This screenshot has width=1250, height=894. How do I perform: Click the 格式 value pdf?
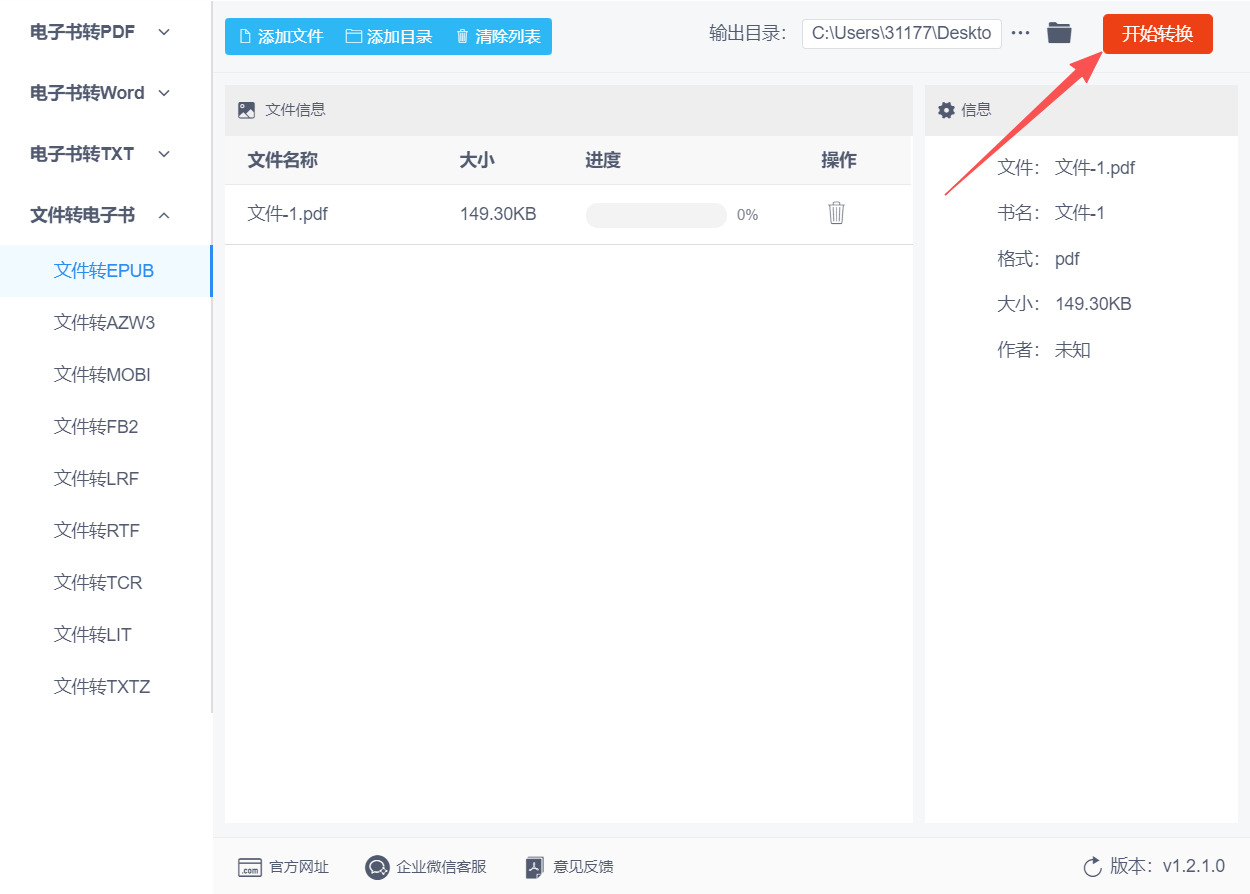click(1067, 259)
